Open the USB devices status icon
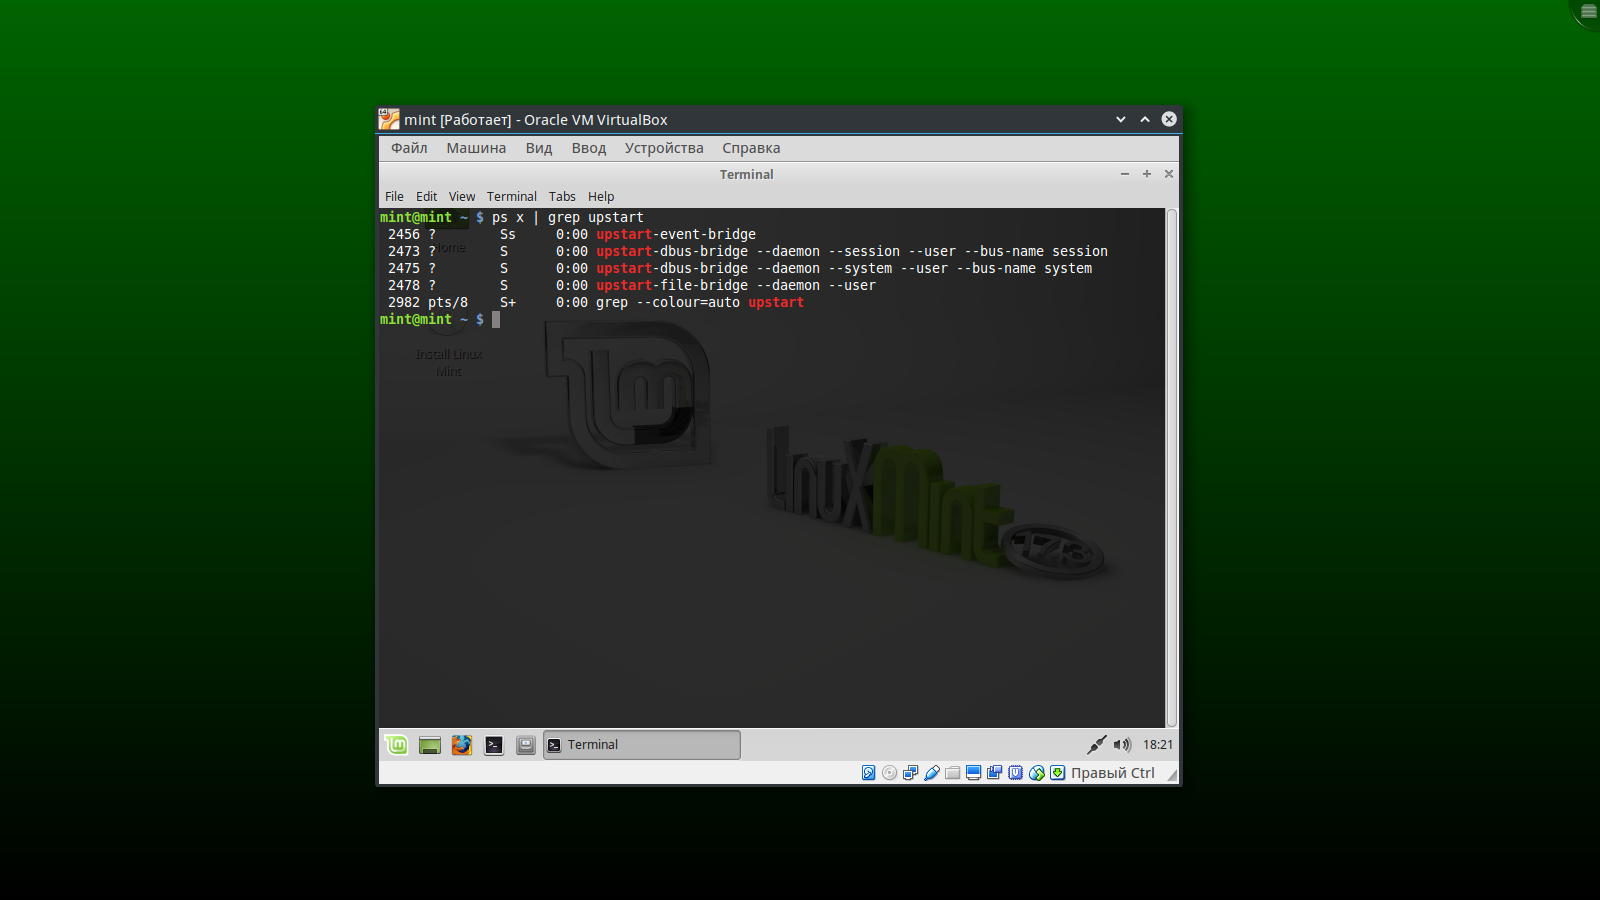Viewport: 1600px width, 900px height. [x=931, y=773]
